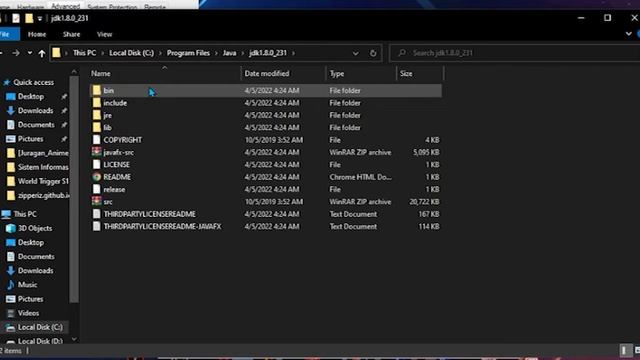Click the forward navigation arrow

[16, 53]
